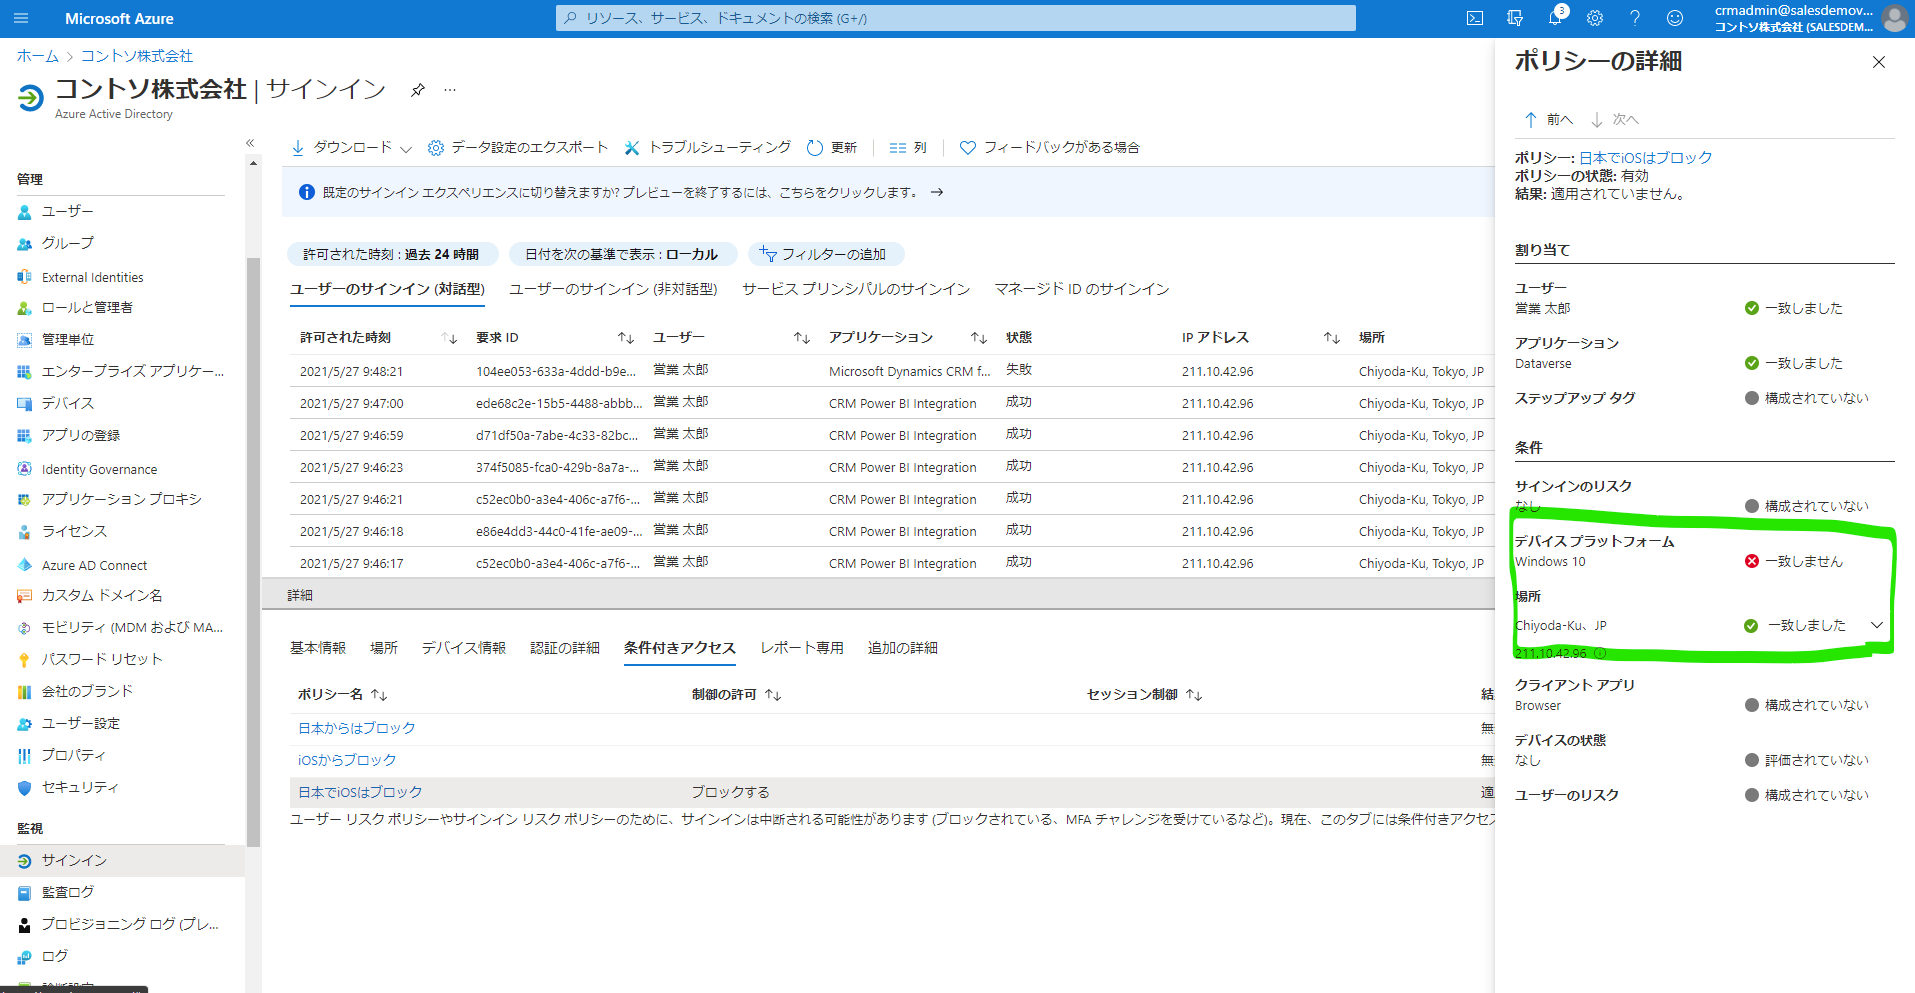Open the Basic info details tab

click(318, 648)
